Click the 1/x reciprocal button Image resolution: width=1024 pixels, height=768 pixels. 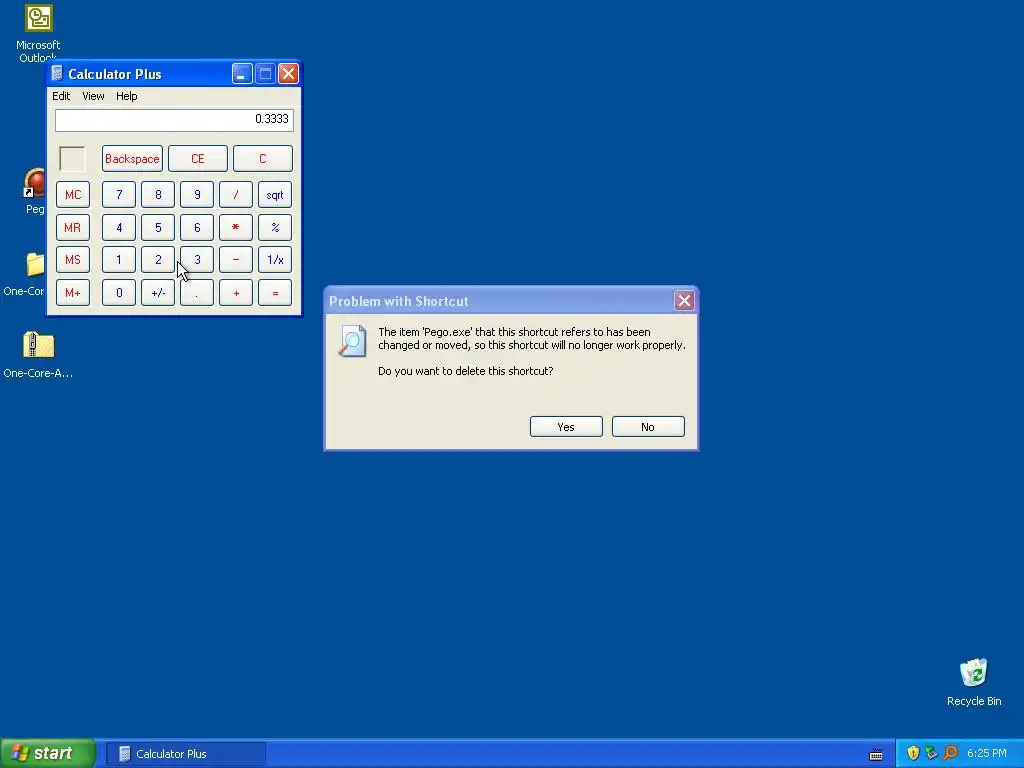click(275, 260)
